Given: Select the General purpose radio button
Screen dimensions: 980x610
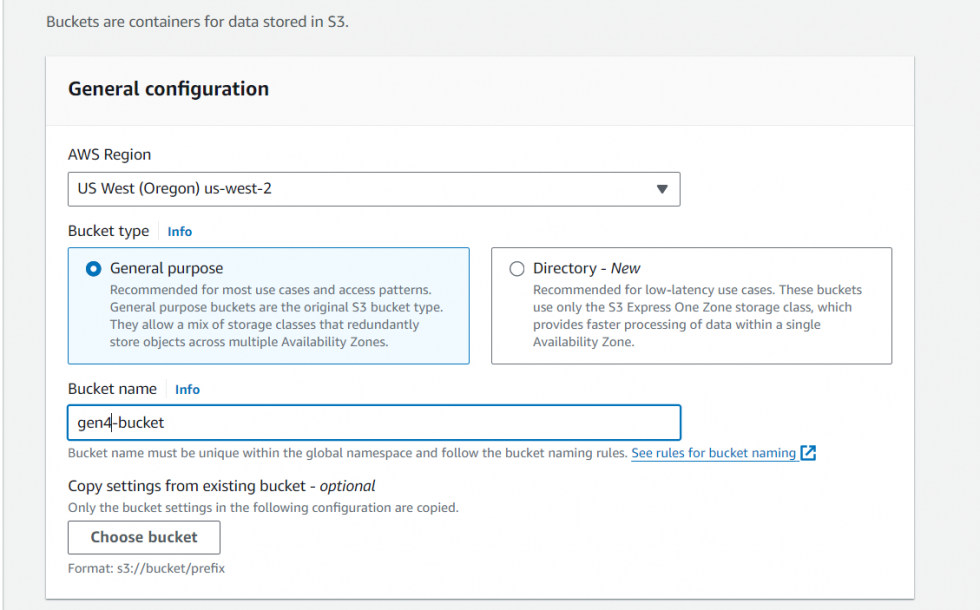Looking at the screenshot, I should (94, 268).
